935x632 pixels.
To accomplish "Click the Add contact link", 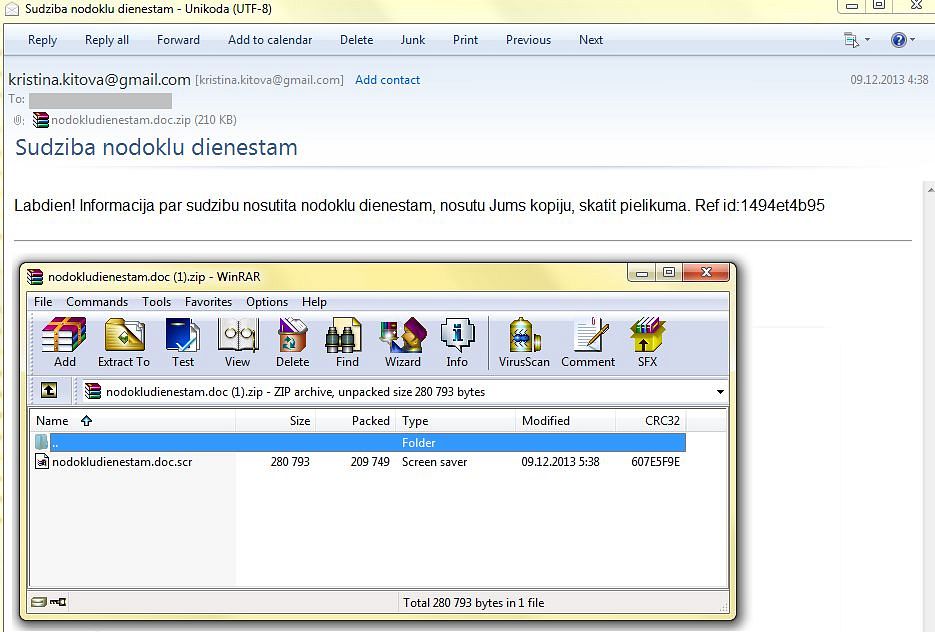I will pyautogui.click(x=388, y=80).
